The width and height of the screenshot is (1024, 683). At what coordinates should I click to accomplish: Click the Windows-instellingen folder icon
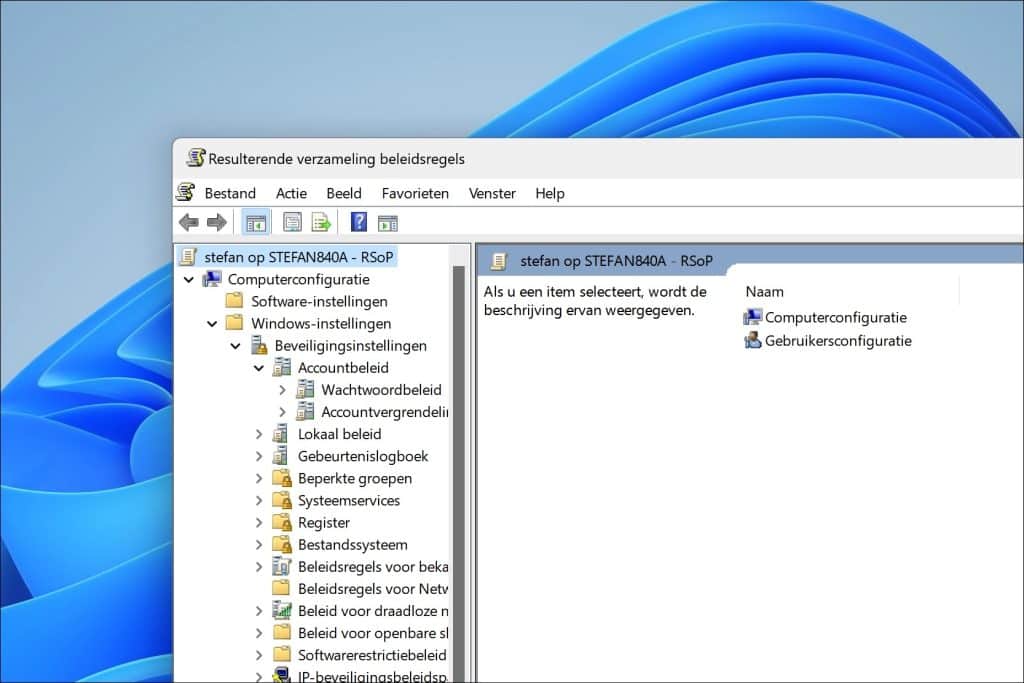point(234,323)
